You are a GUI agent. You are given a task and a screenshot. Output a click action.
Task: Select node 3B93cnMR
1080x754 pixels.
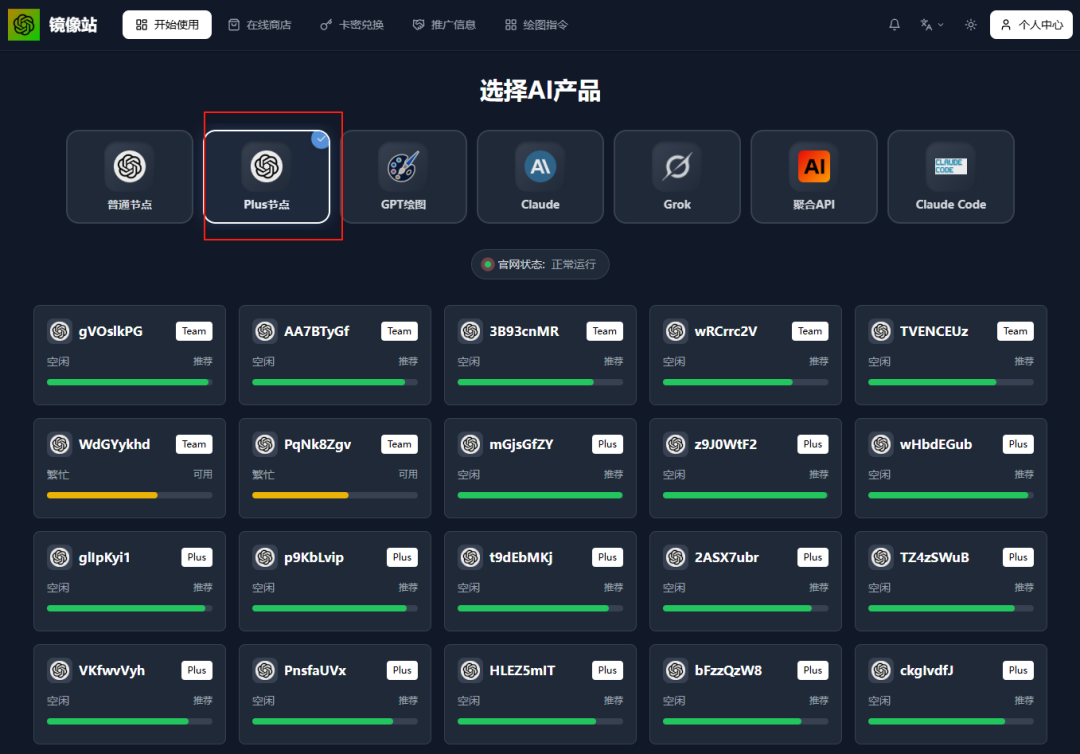540,355
